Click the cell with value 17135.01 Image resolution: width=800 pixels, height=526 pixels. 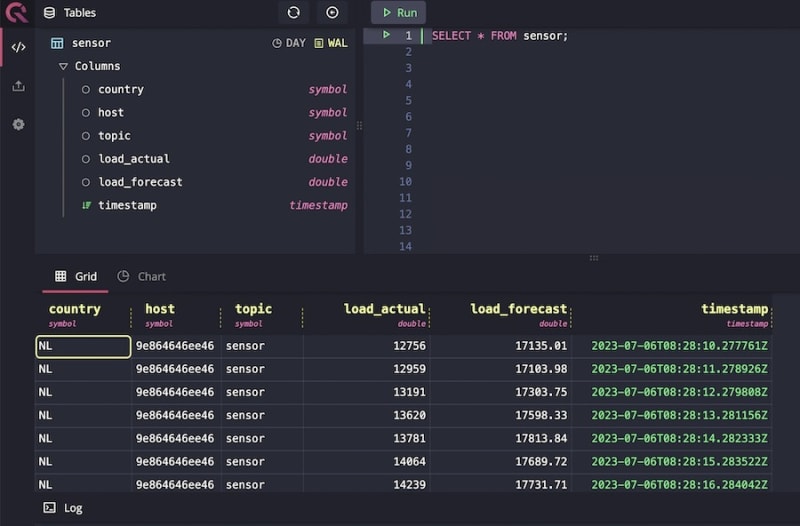tap(501, 346)
